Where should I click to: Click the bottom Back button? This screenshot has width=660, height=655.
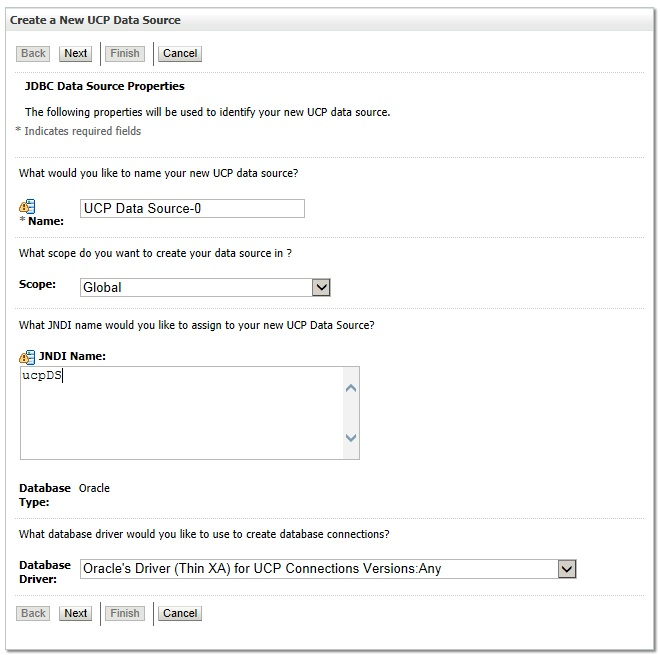point(34,613)
